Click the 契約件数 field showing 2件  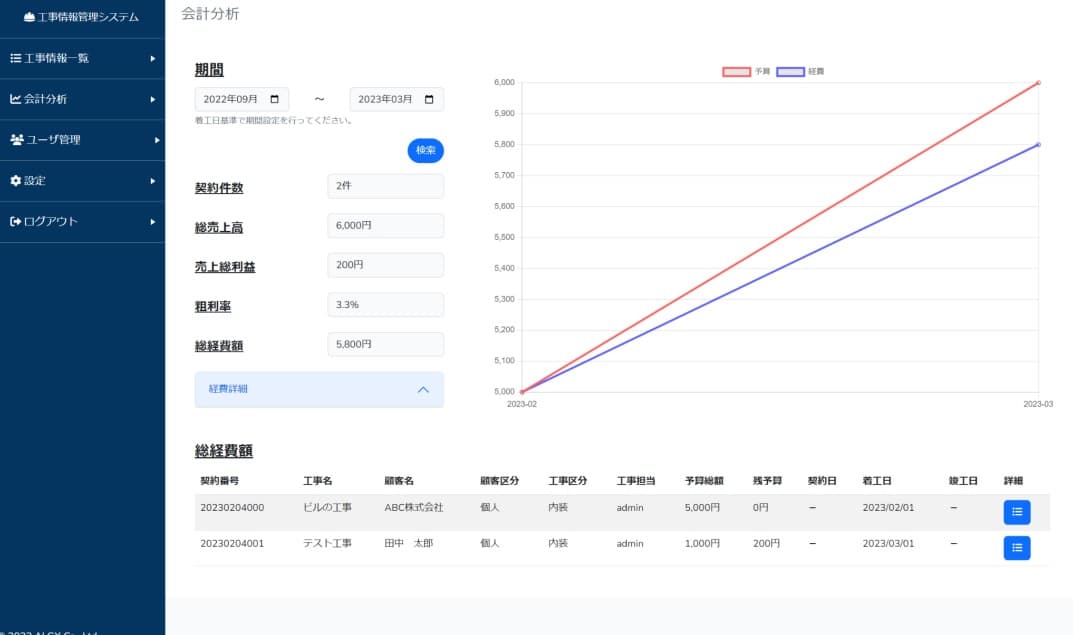[x=385, y=186]
